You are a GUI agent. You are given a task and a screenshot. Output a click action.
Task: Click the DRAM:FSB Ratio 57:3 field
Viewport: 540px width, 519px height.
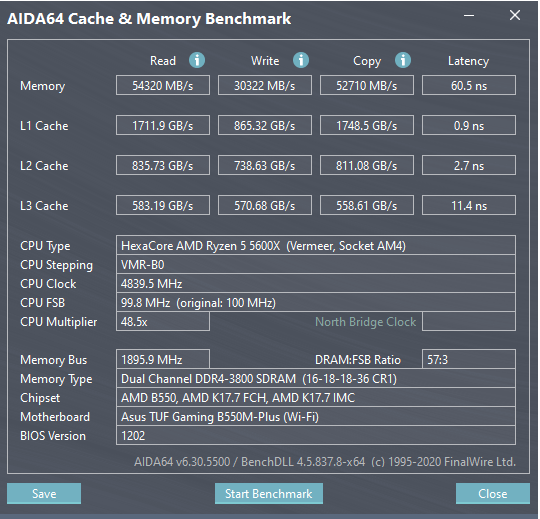[x=469, y=360]
